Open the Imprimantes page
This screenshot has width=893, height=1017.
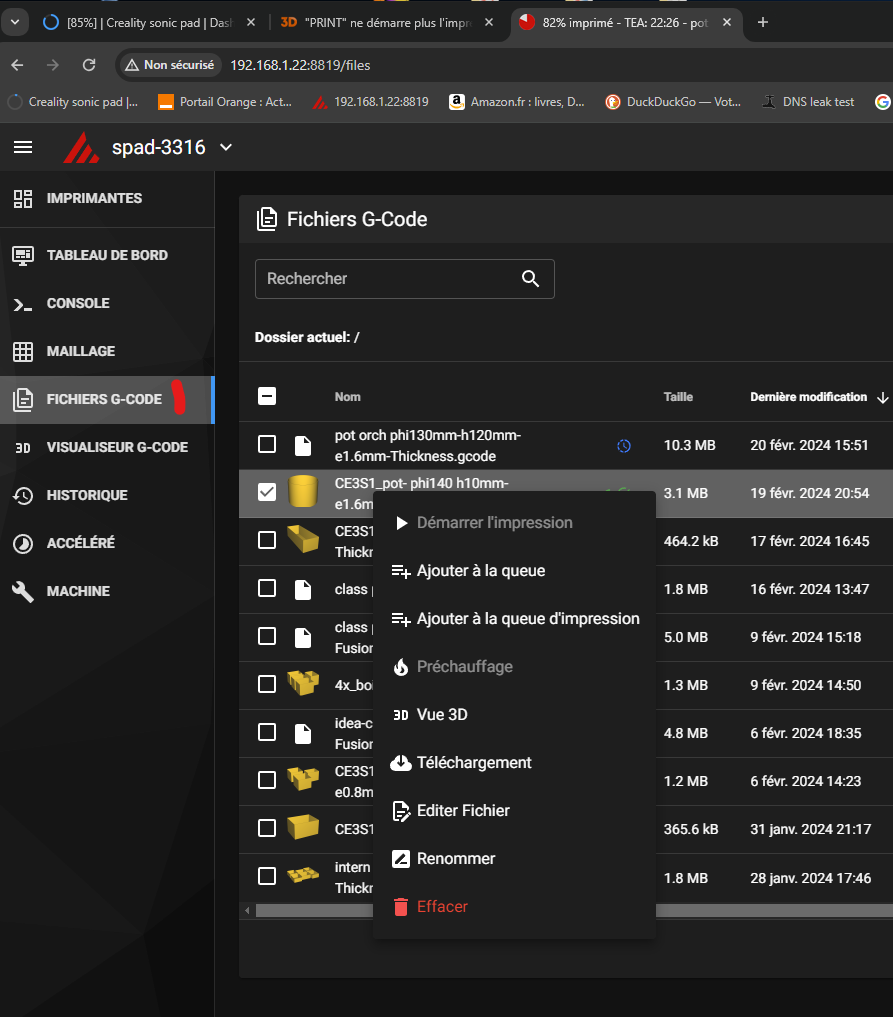[x=107, y=198]
